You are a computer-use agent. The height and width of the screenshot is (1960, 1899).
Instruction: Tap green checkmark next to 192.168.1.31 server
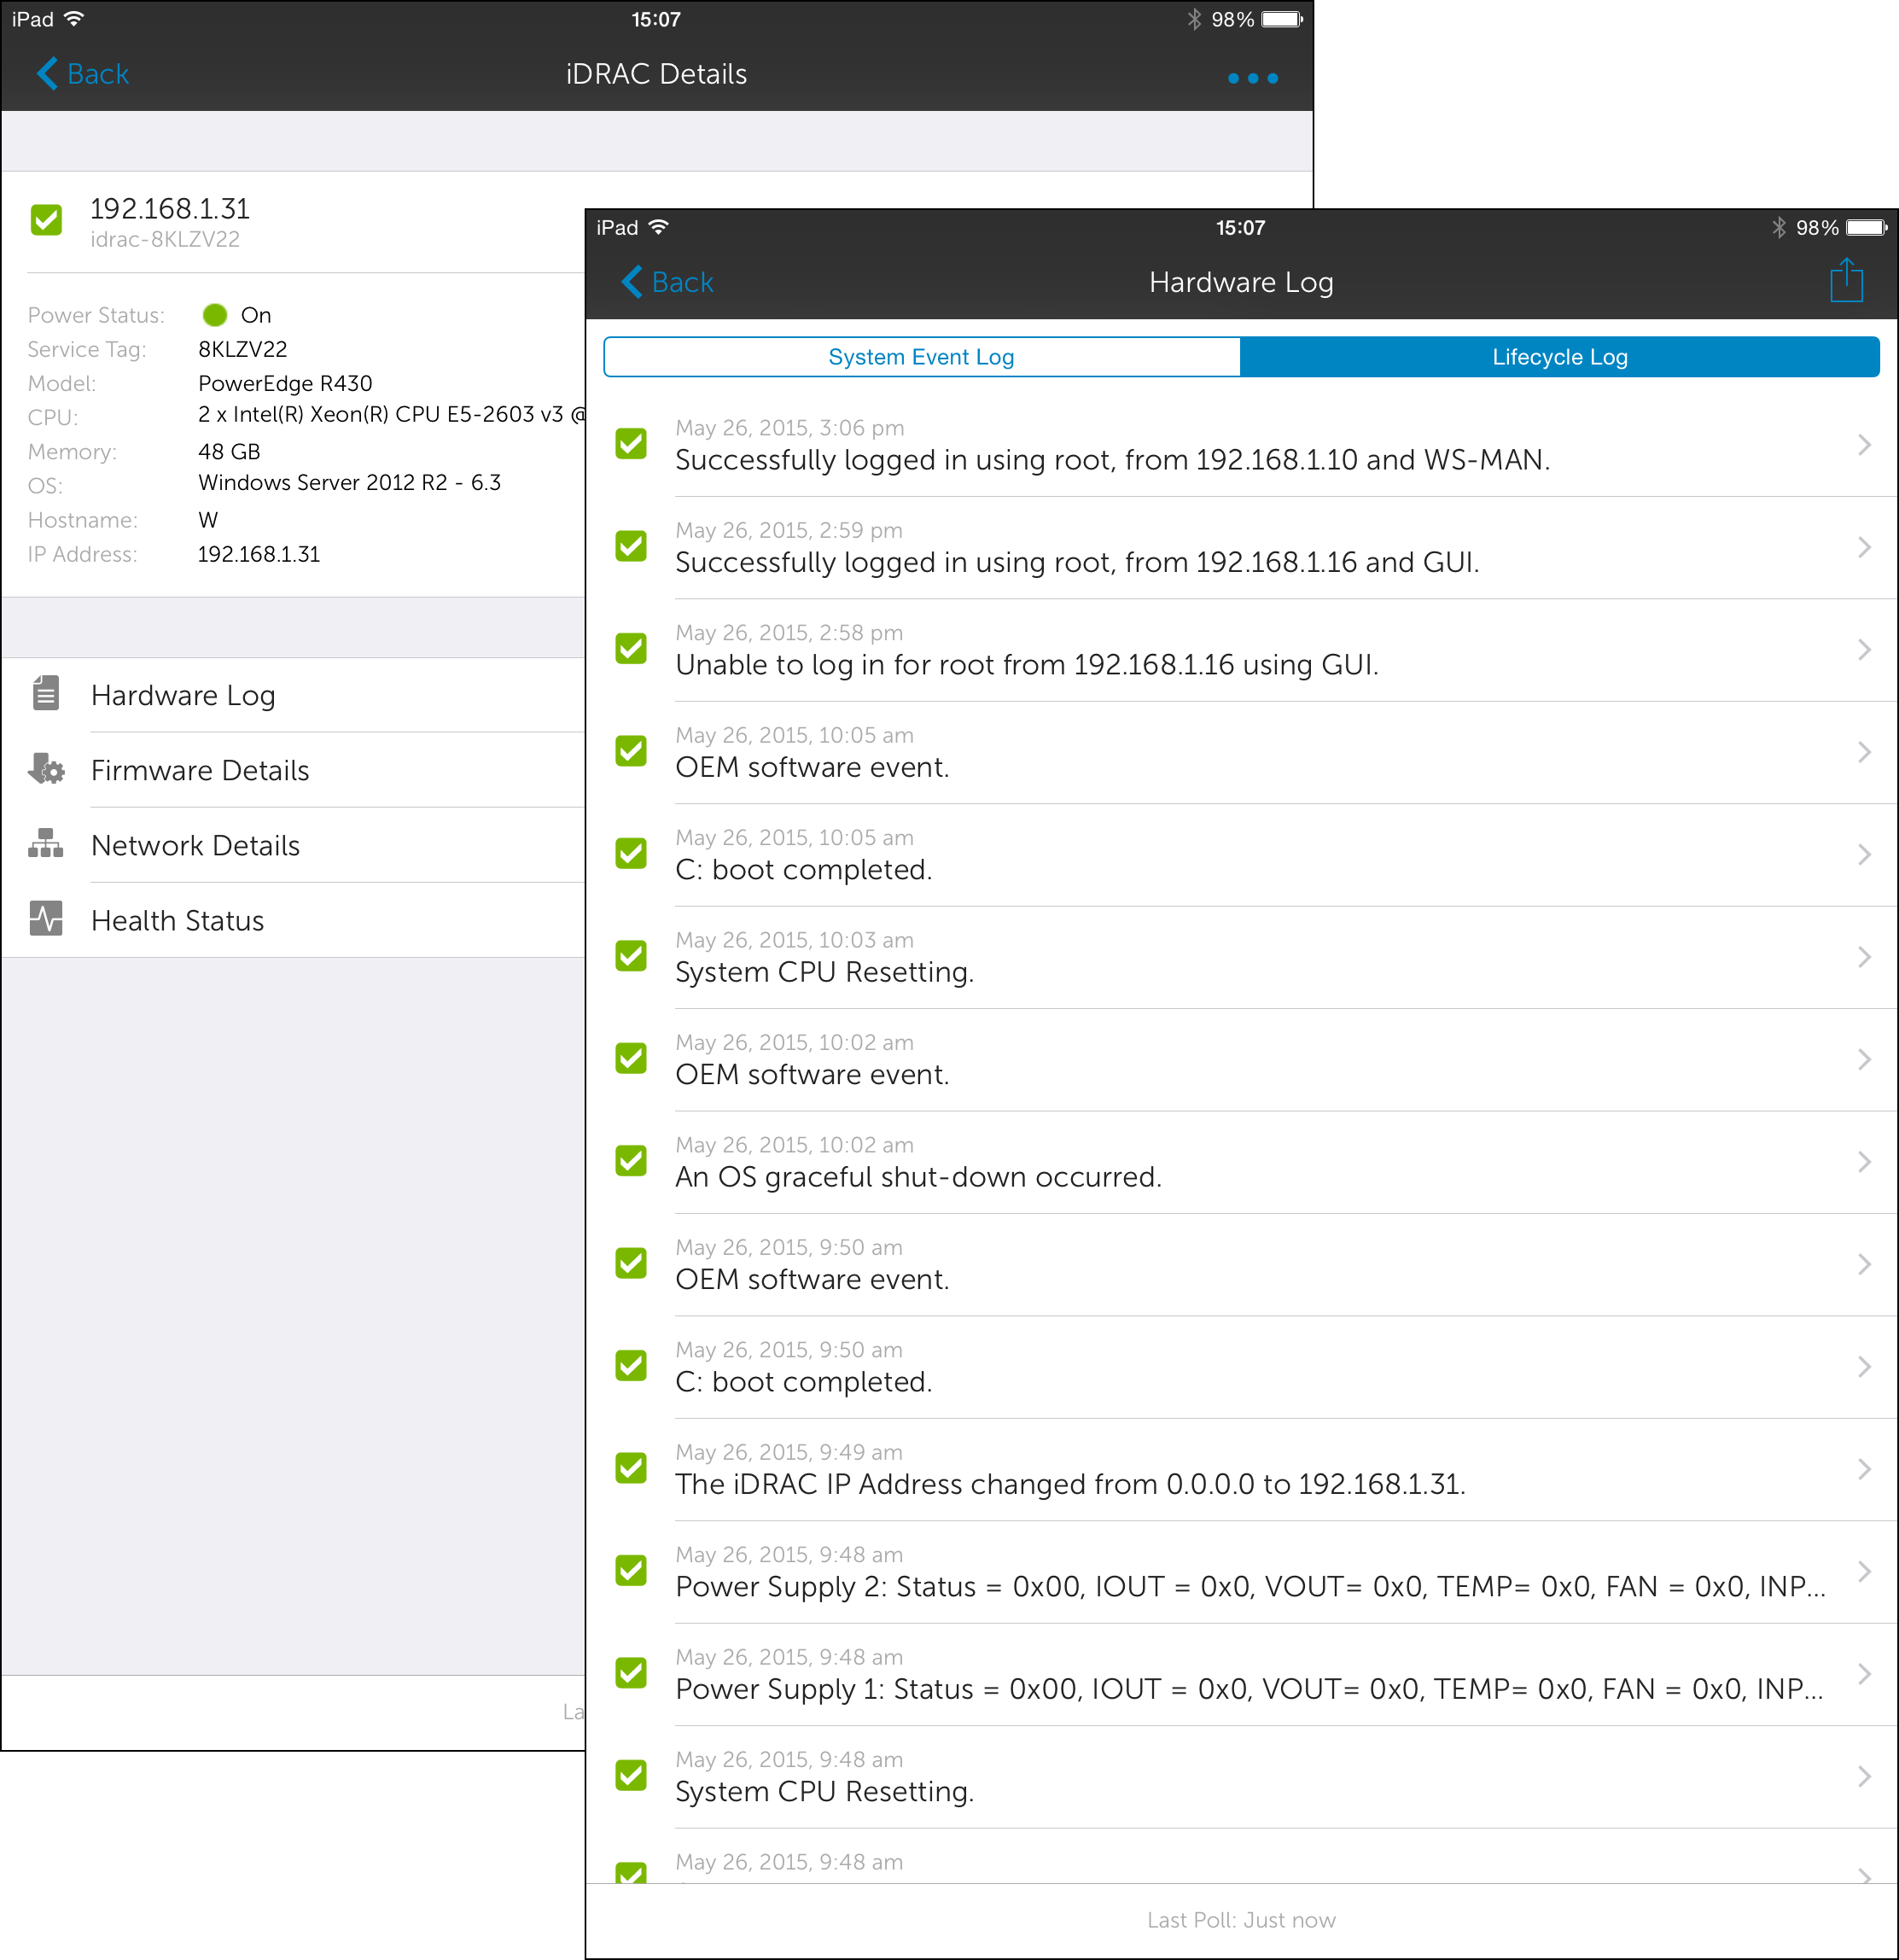(46, 219)
